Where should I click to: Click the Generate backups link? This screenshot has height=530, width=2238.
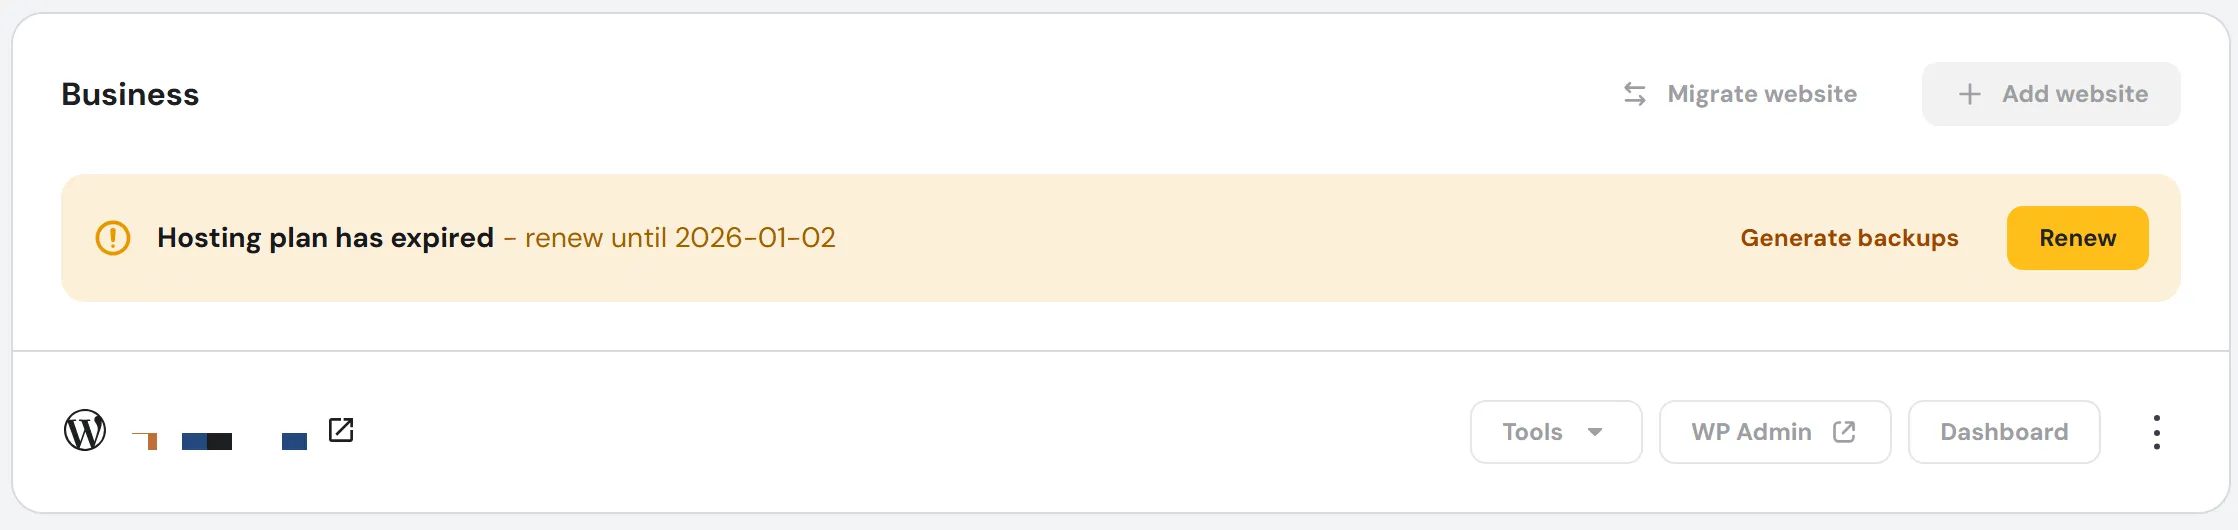(x=1849, y=238)
